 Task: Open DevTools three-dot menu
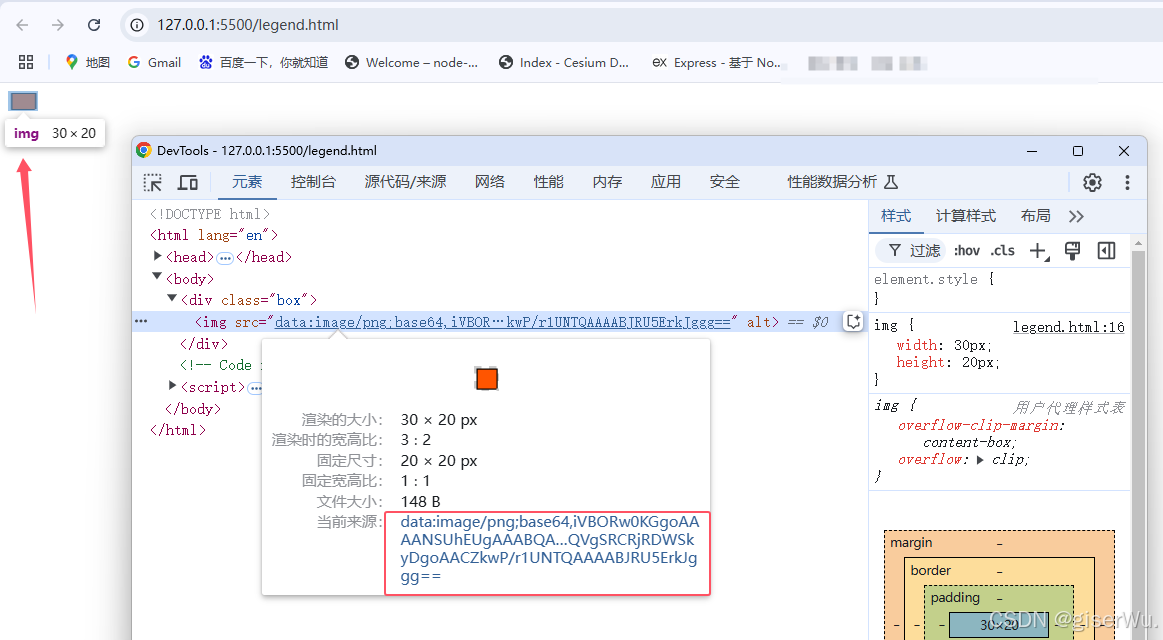pos(1127,182)
